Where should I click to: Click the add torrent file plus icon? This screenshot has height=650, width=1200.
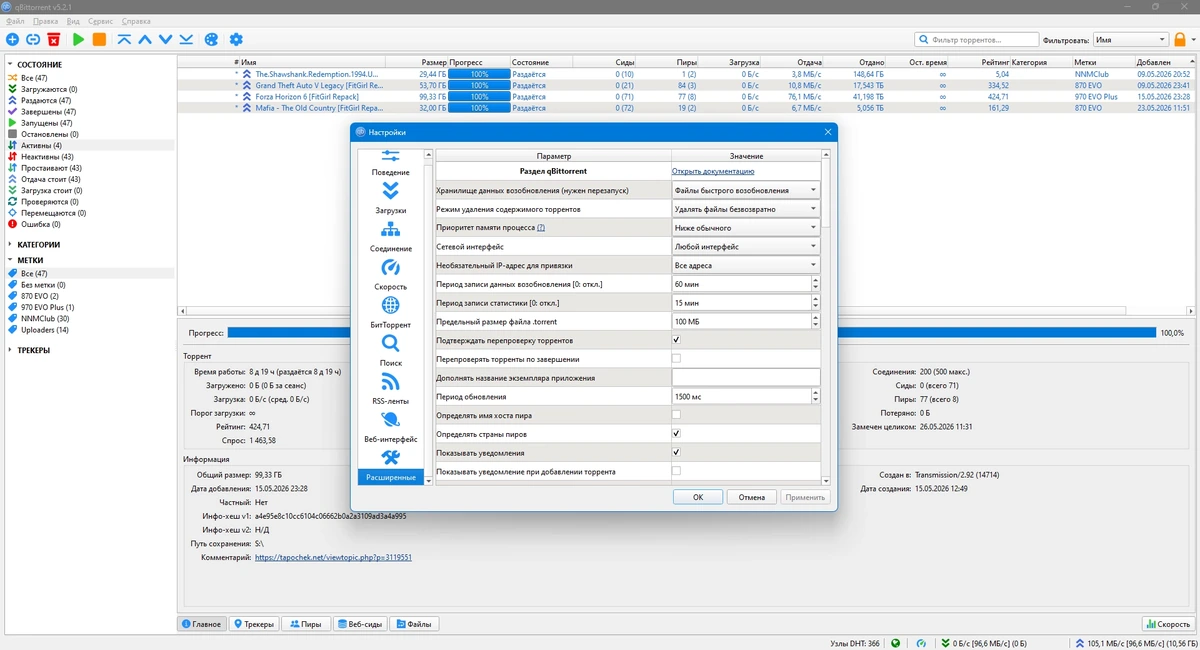click(12, 40)
